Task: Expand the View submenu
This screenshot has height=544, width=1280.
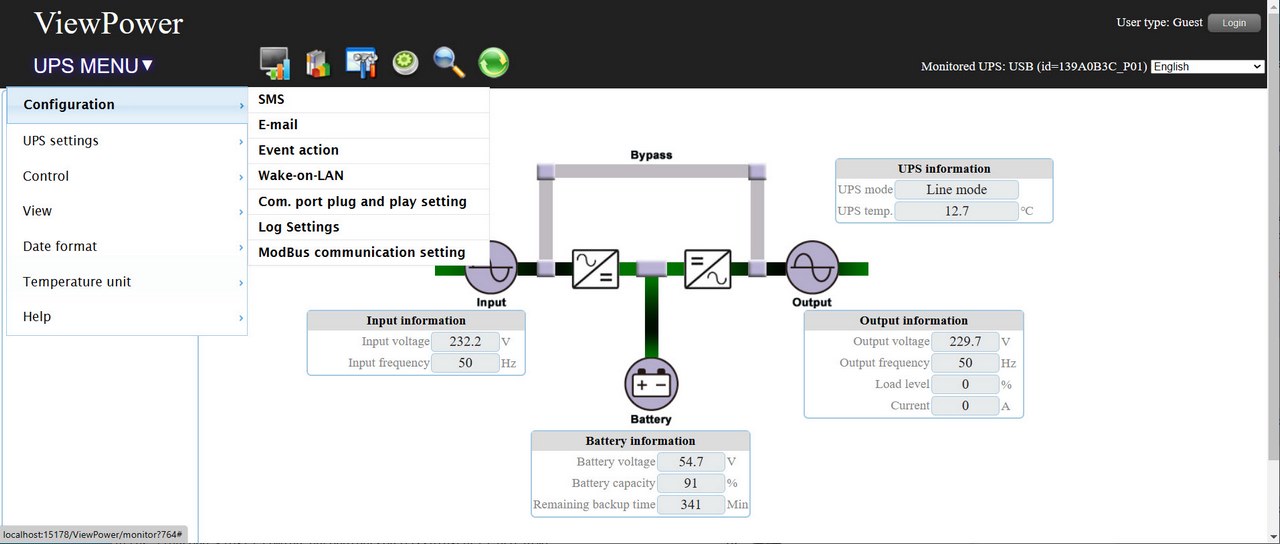Action: [127, 211]
